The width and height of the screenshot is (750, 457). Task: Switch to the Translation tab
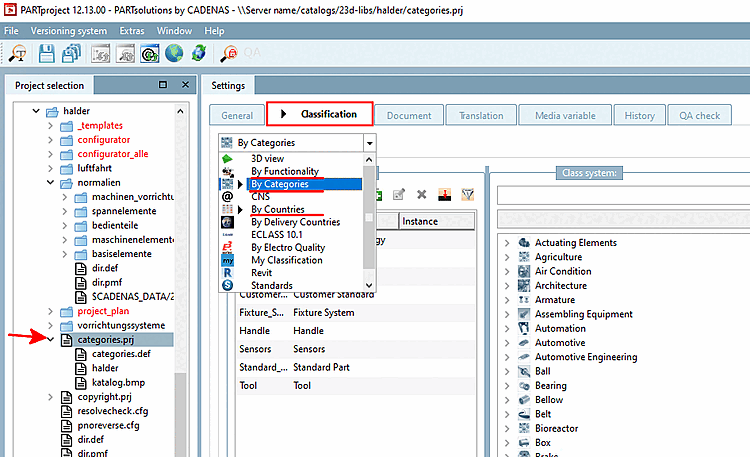[x=481, y=115]
